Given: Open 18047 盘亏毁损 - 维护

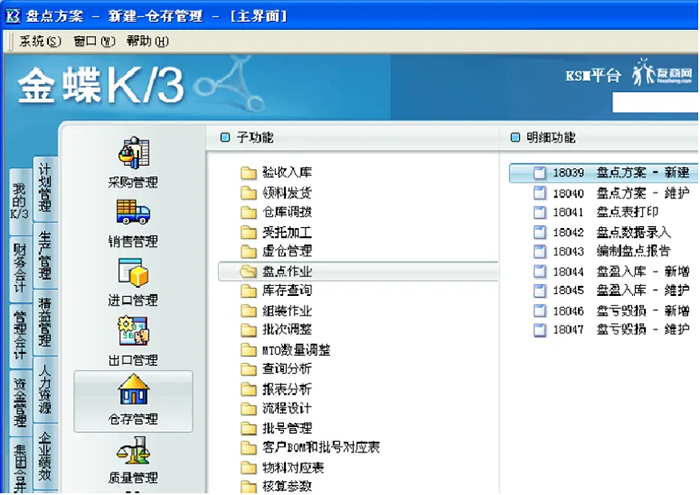Looking at the screenshot, I should tap(612, 330).
